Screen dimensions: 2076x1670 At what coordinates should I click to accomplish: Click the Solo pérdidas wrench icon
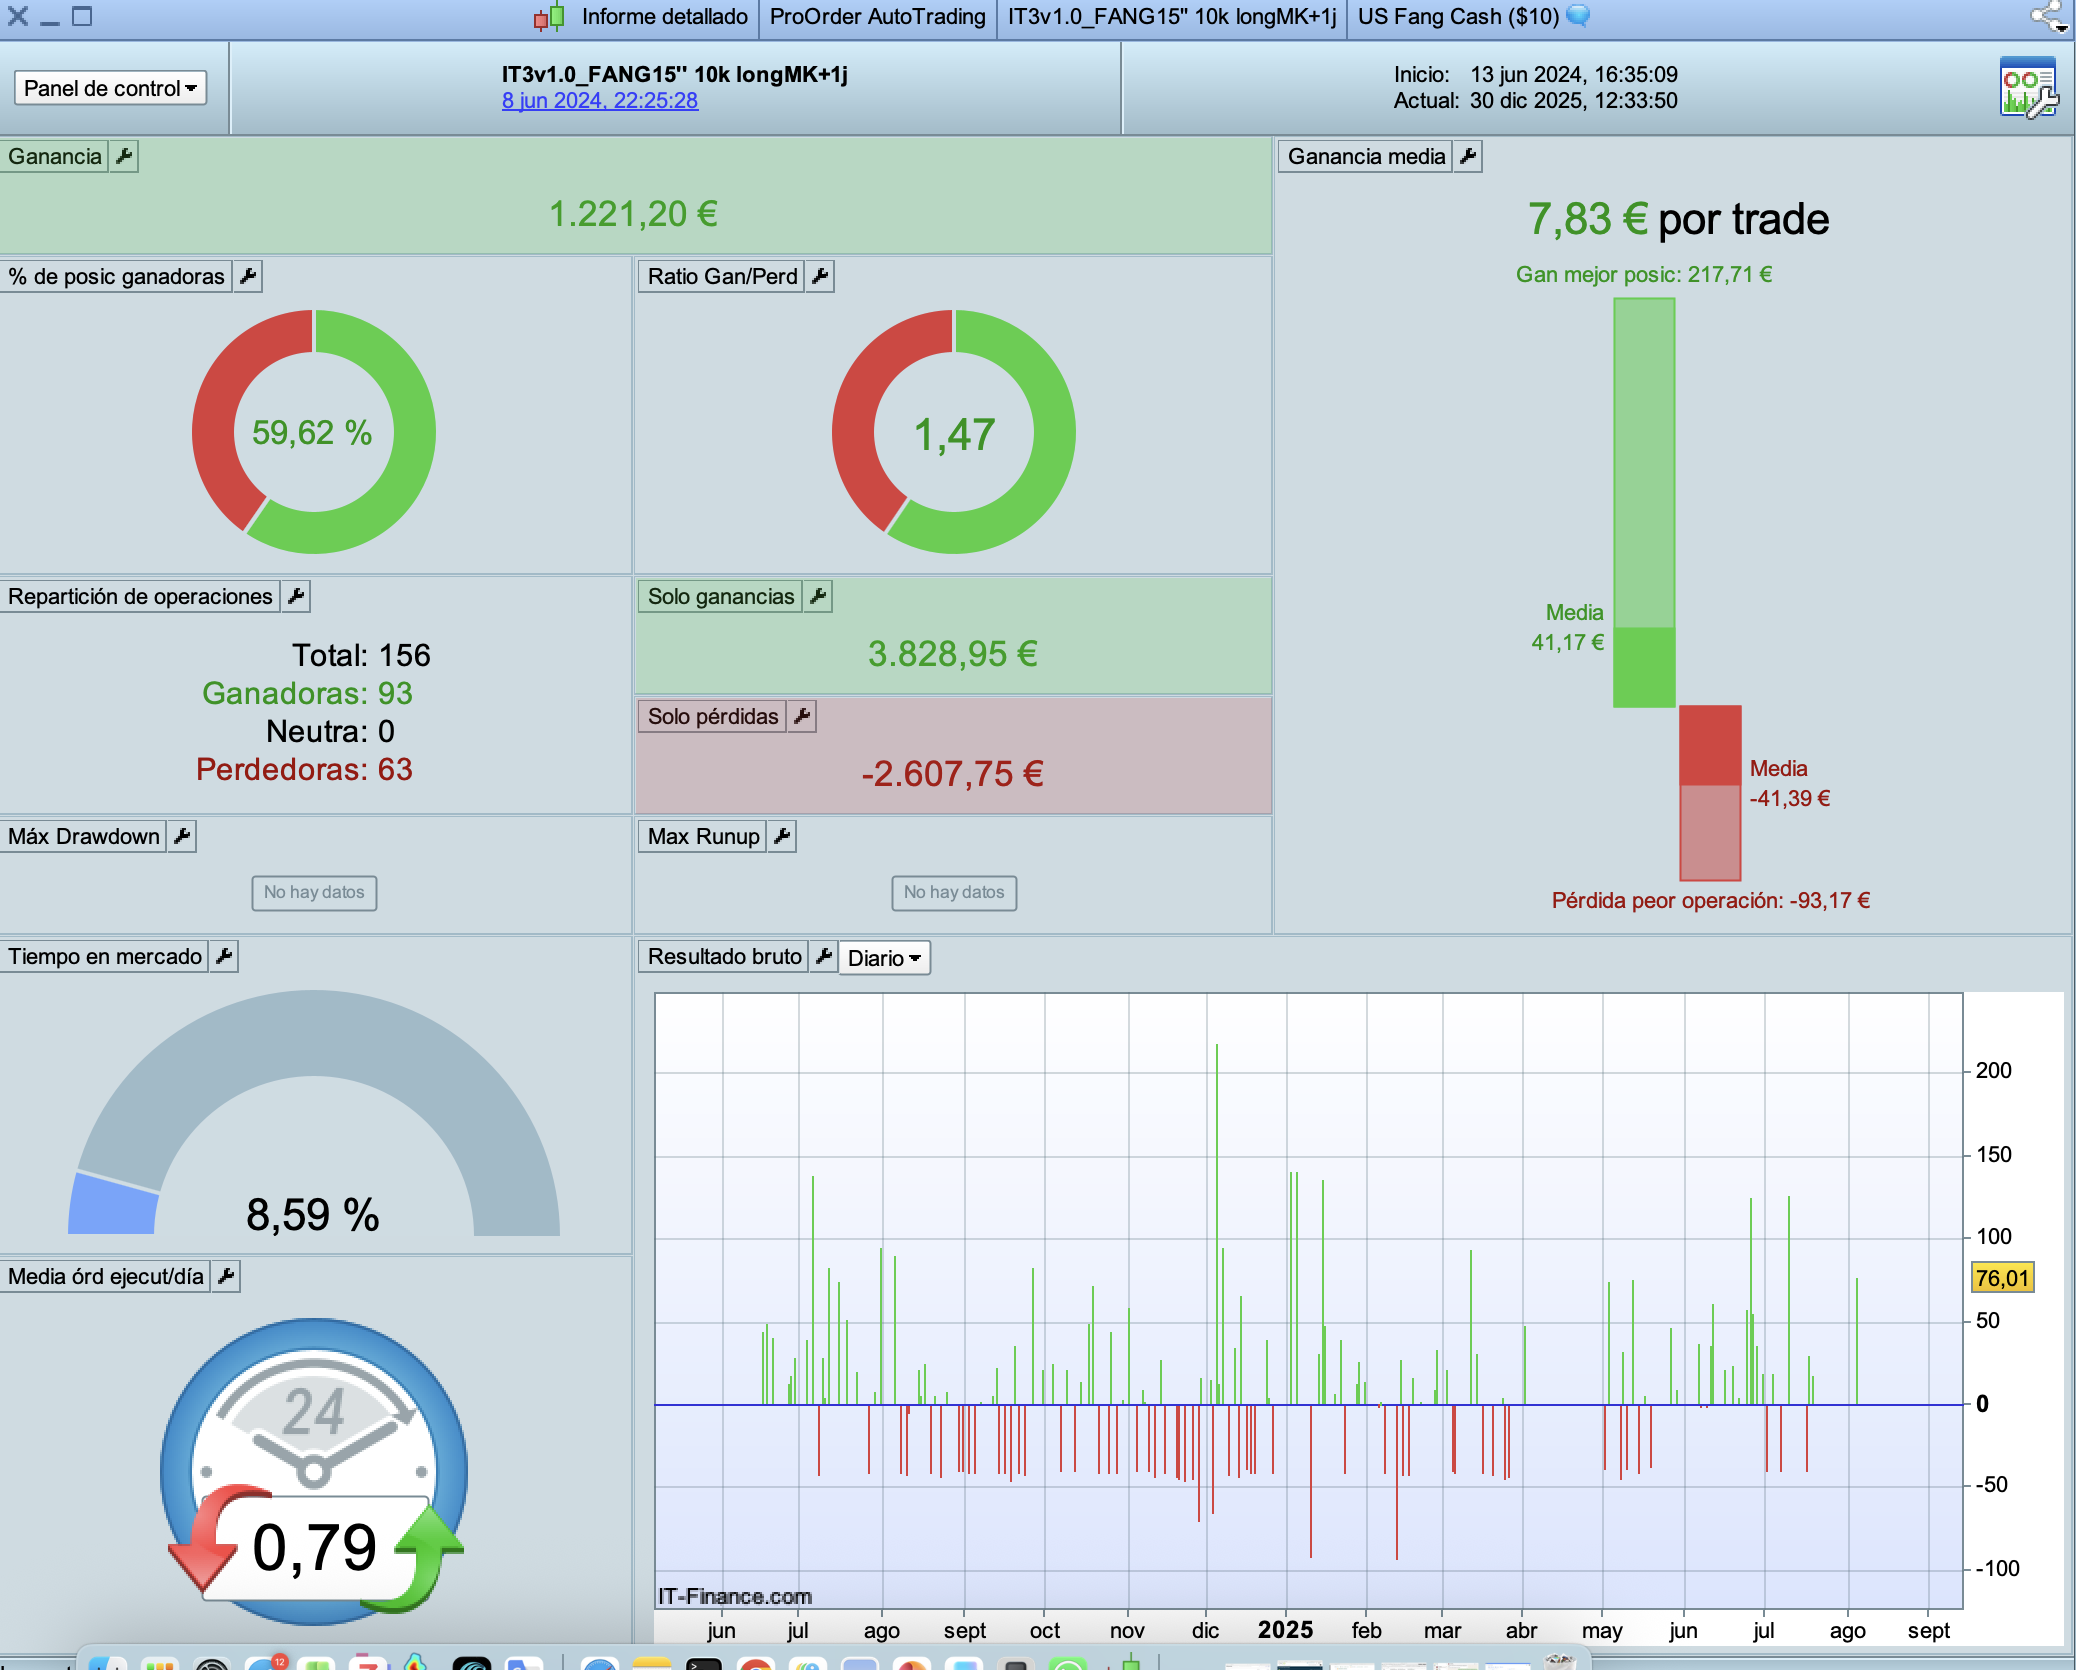click(x=802, y=716)
